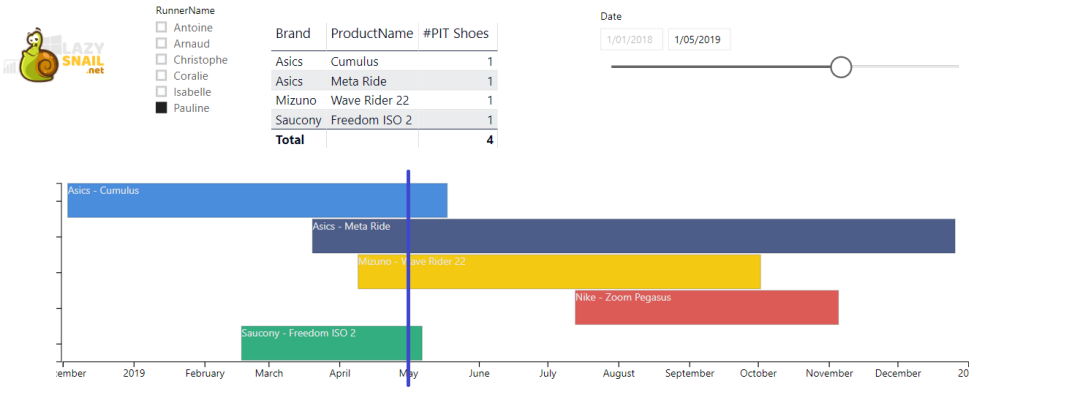Select the red Nike - Zoom Pegasus bar
The height and width of the screenshot is (403, 1080).
point(707,307)
